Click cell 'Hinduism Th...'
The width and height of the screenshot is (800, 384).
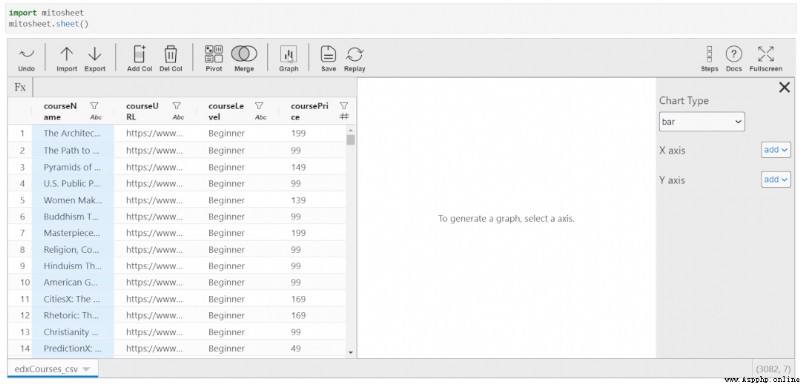pos(73,266)
